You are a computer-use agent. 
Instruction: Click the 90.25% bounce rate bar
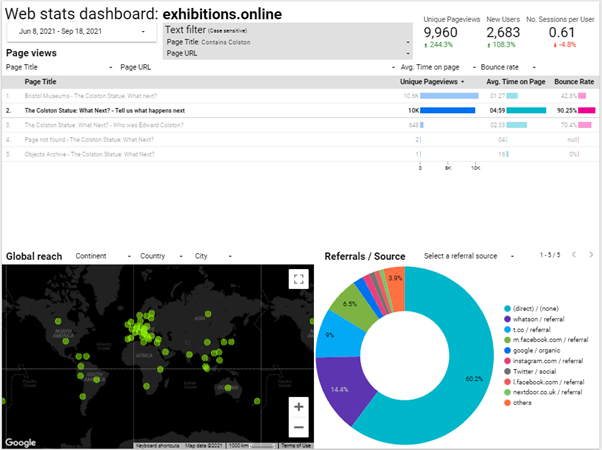pyautogui.click(x=587, y=111)
